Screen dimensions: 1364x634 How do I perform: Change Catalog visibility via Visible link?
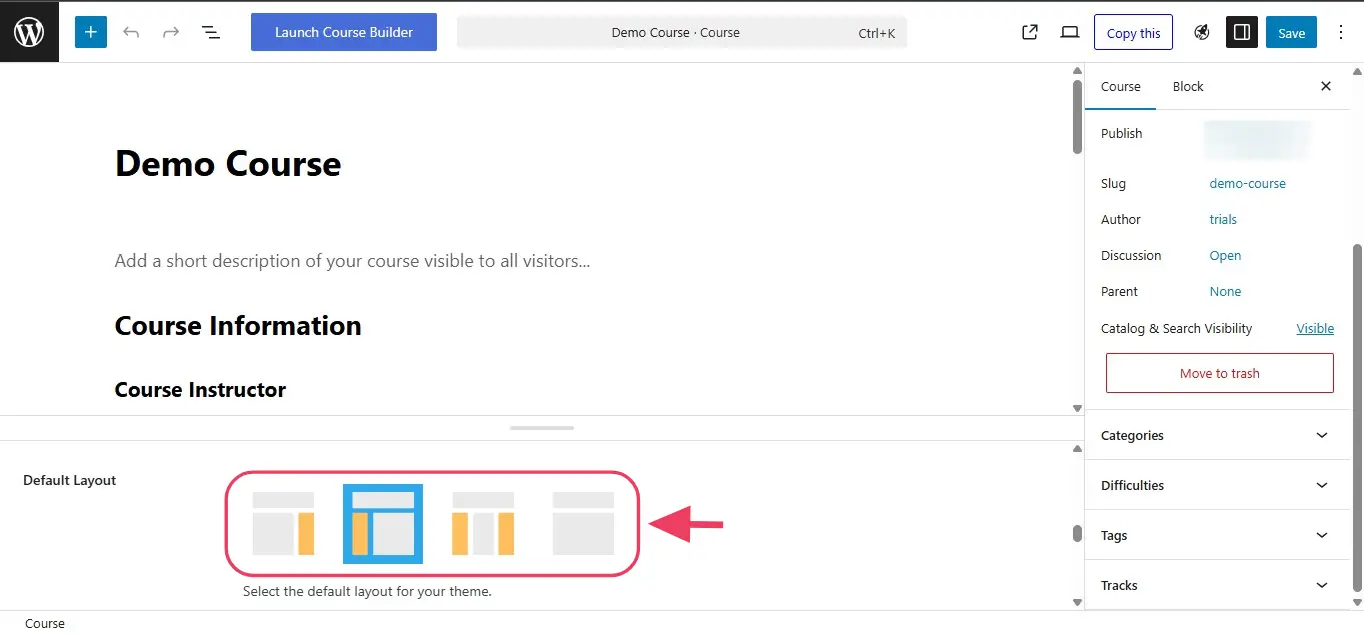tap(1315, 328)
